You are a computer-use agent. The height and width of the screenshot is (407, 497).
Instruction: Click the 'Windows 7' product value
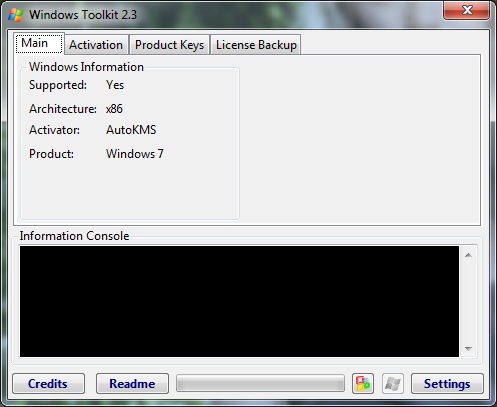(x=135, y=154)
